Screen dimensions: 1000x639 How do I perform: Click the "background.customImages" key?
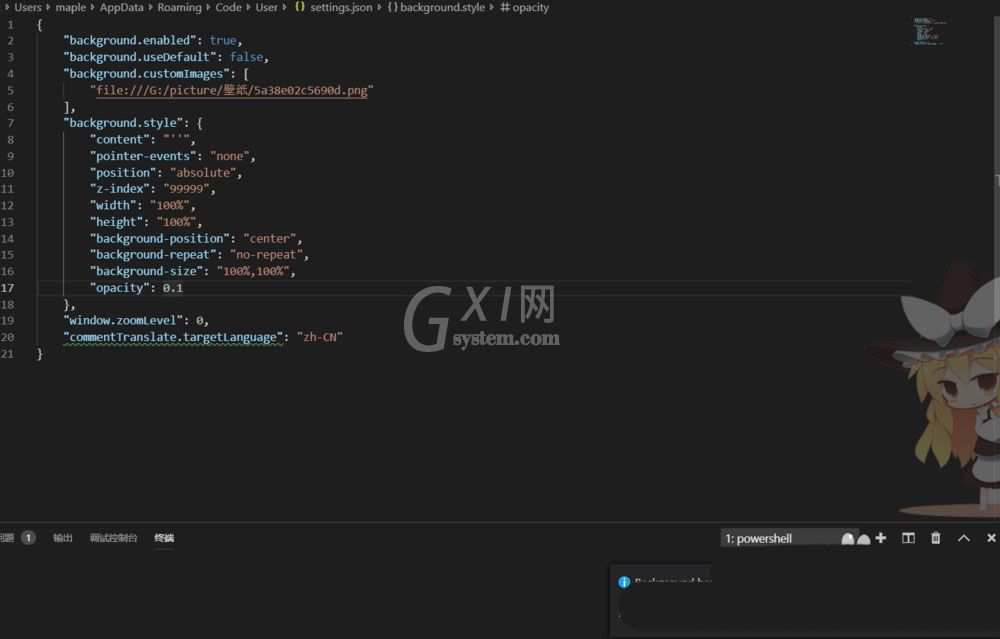[146, 73]
